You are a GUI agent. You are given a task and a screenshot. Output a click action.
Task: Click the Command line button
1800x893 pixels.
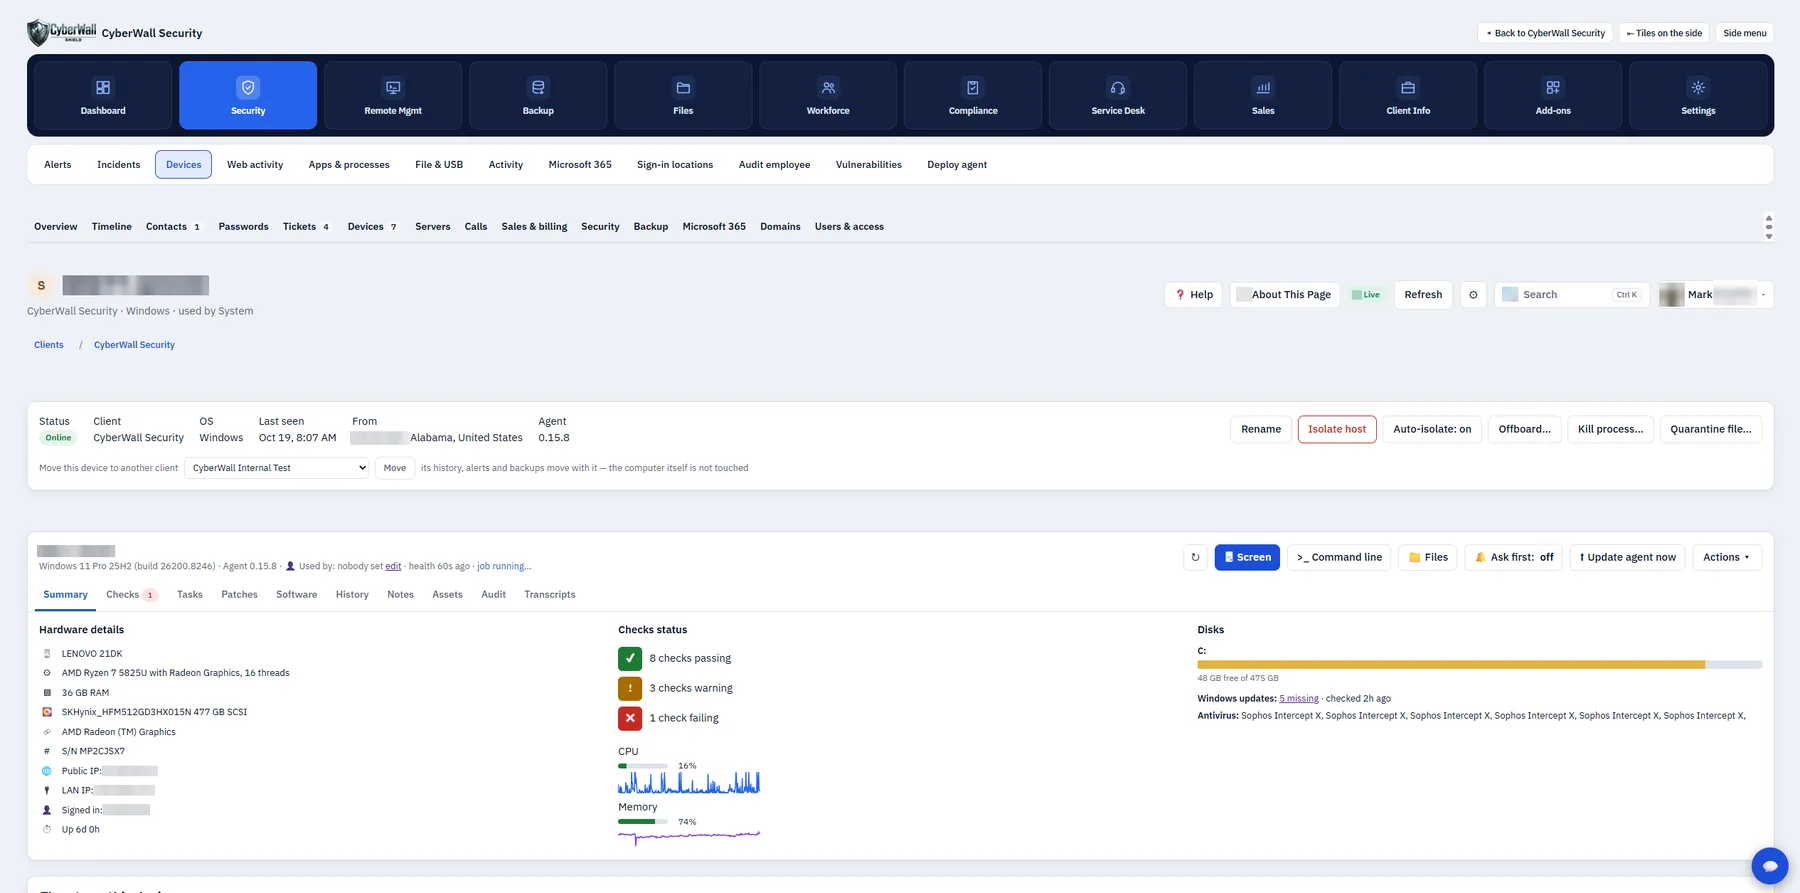pyautogui.click(x=1338, y=557)
